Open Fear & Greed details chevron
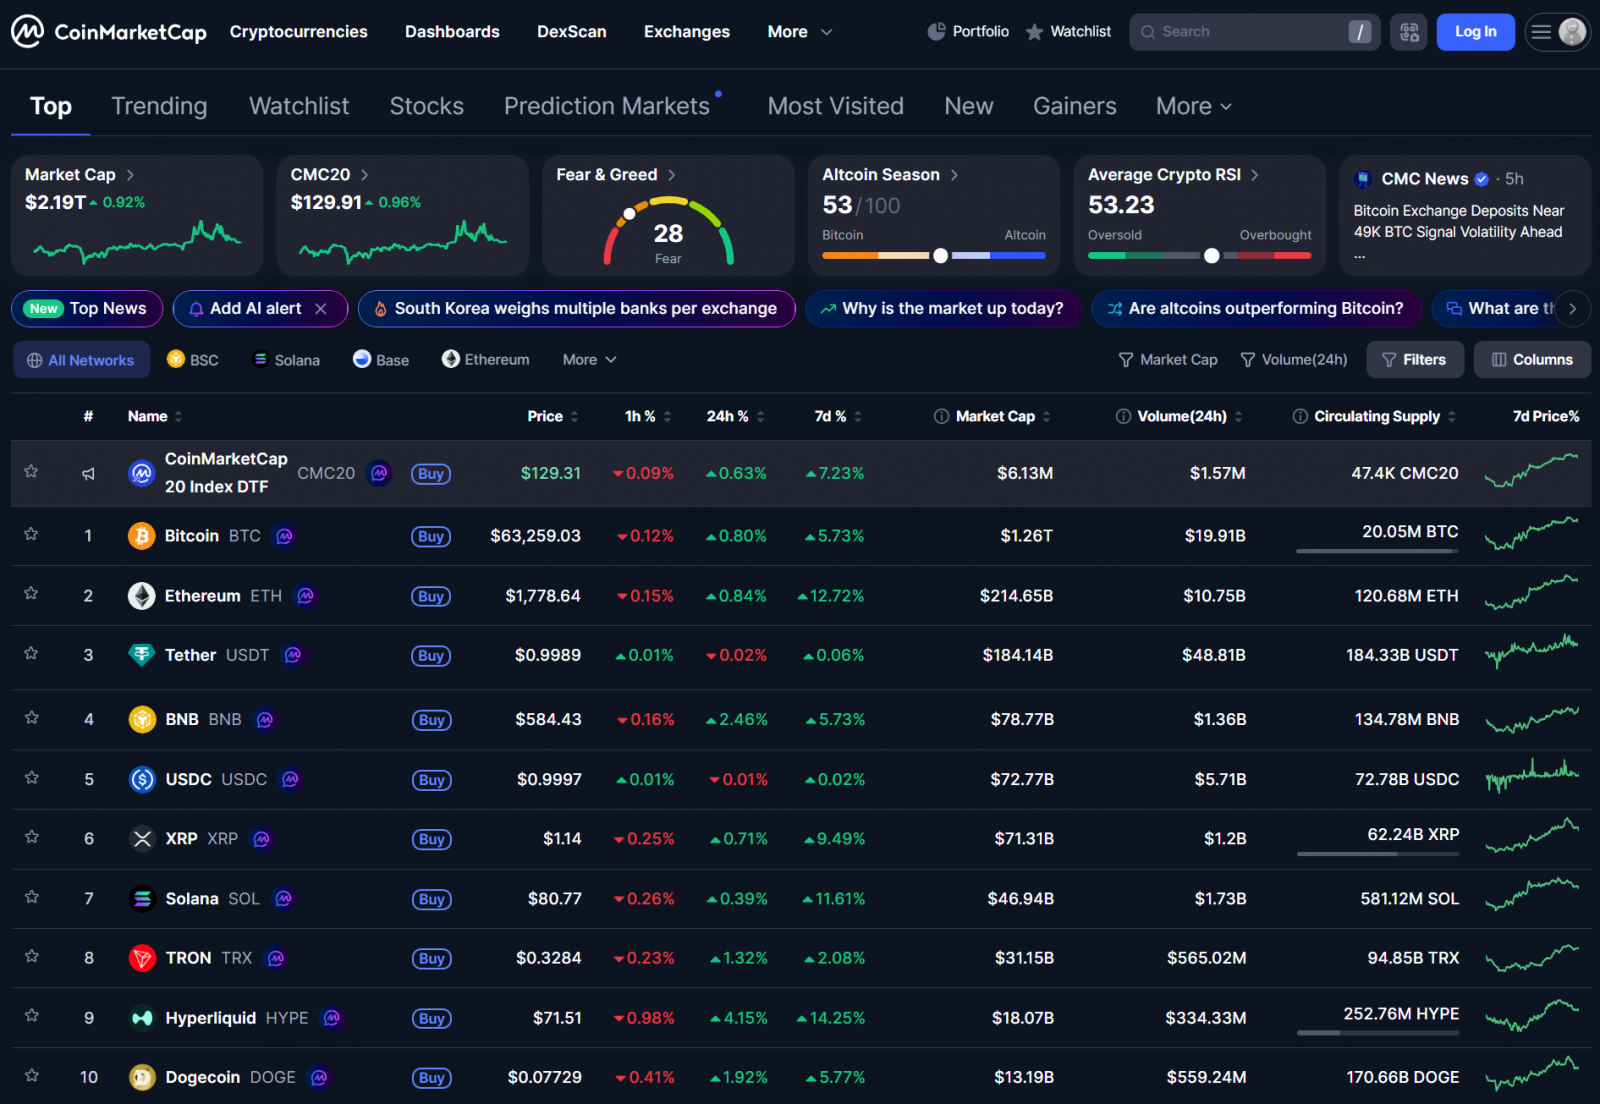1600x1104 pixels. [x=671, y=175]
